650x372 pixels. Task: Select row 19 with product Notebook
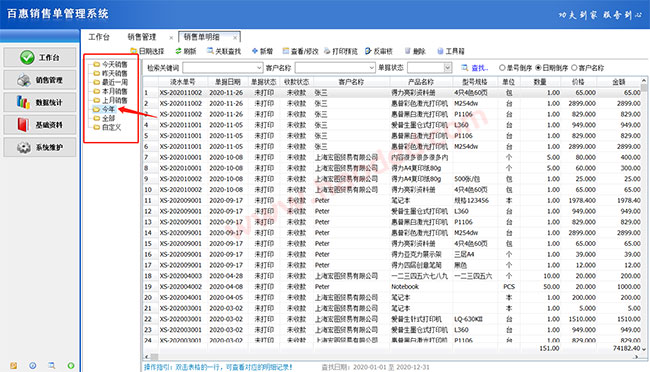pyautogui.click(x=392, y=287)
